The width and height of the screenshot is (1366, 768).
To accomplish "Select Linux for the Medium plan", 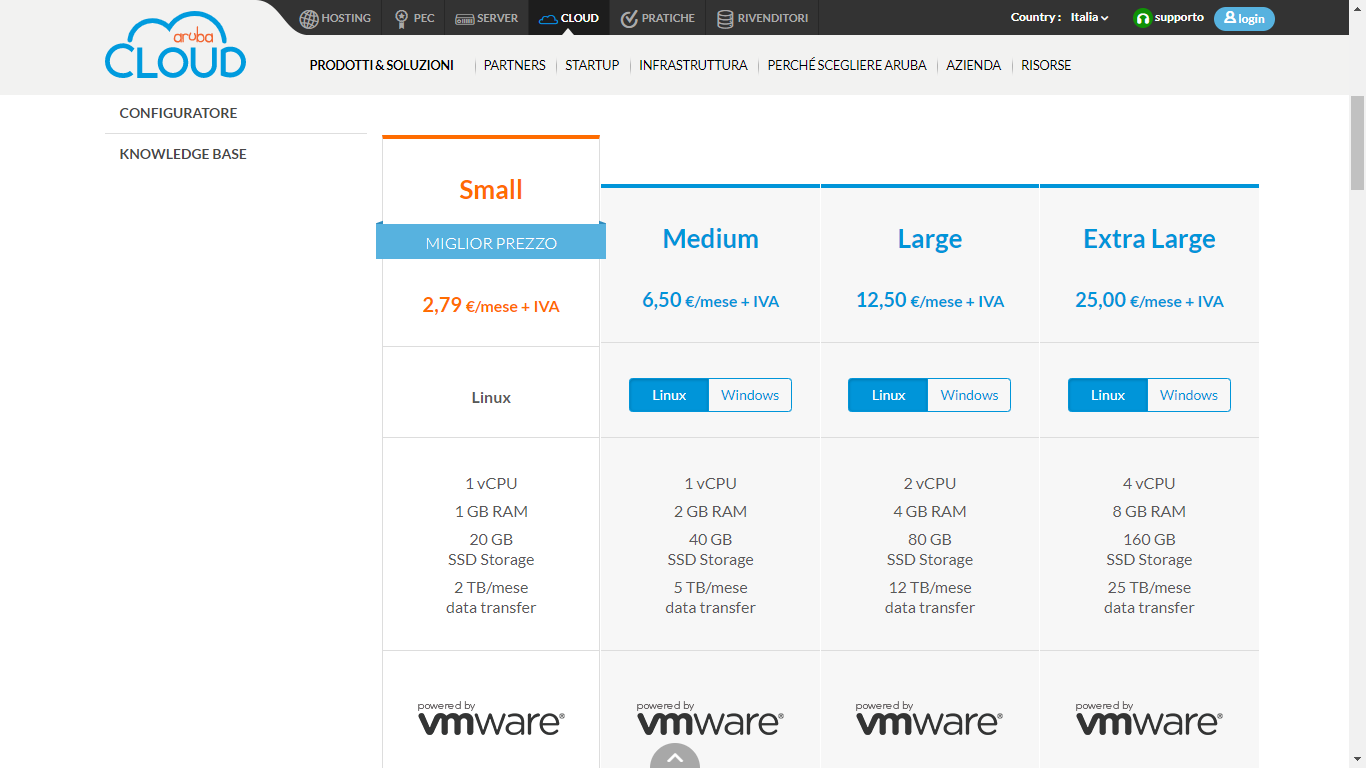I will [669, 395].
